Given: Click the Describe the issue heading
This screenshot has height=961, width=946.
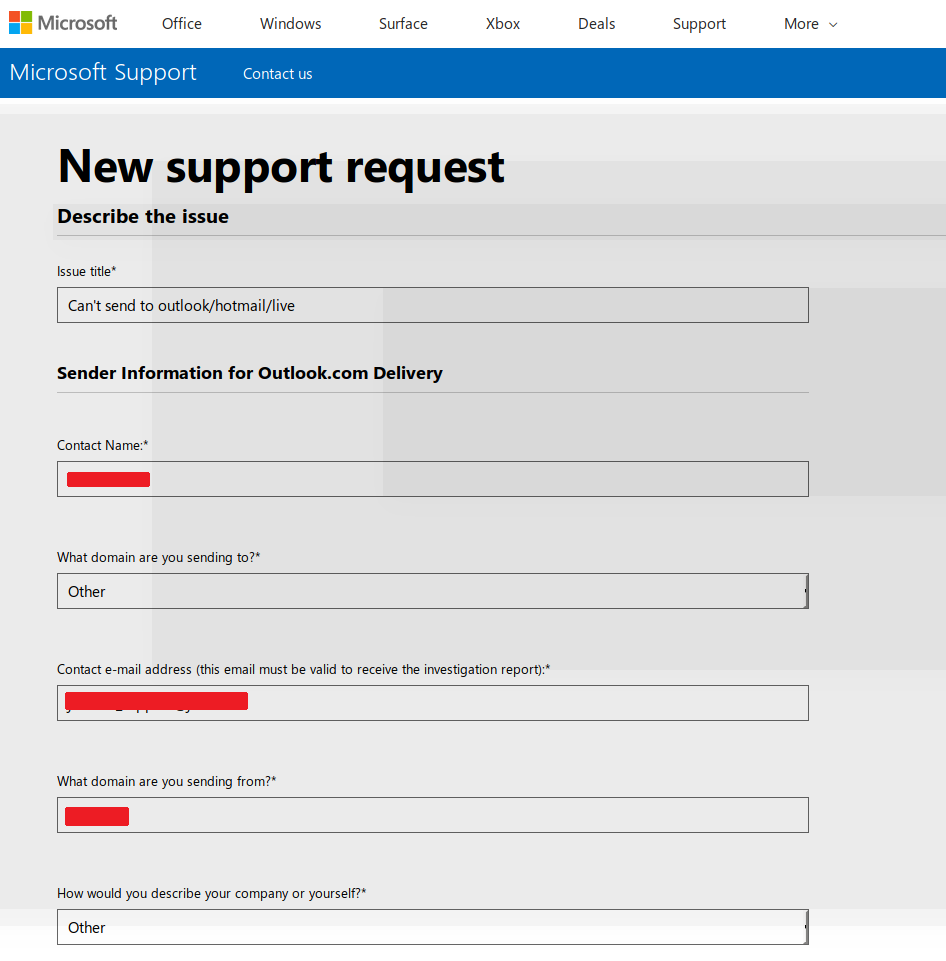Looking at the screenshot, I should click(143, 216).
